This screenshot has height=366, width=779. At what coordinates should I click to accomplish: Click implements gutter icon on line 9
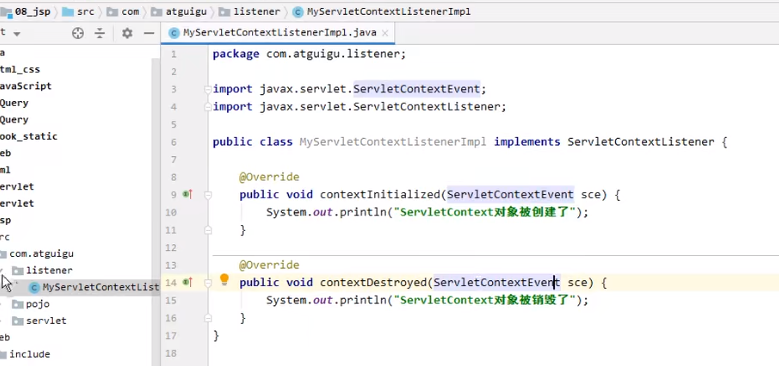(x=187, y=195)
